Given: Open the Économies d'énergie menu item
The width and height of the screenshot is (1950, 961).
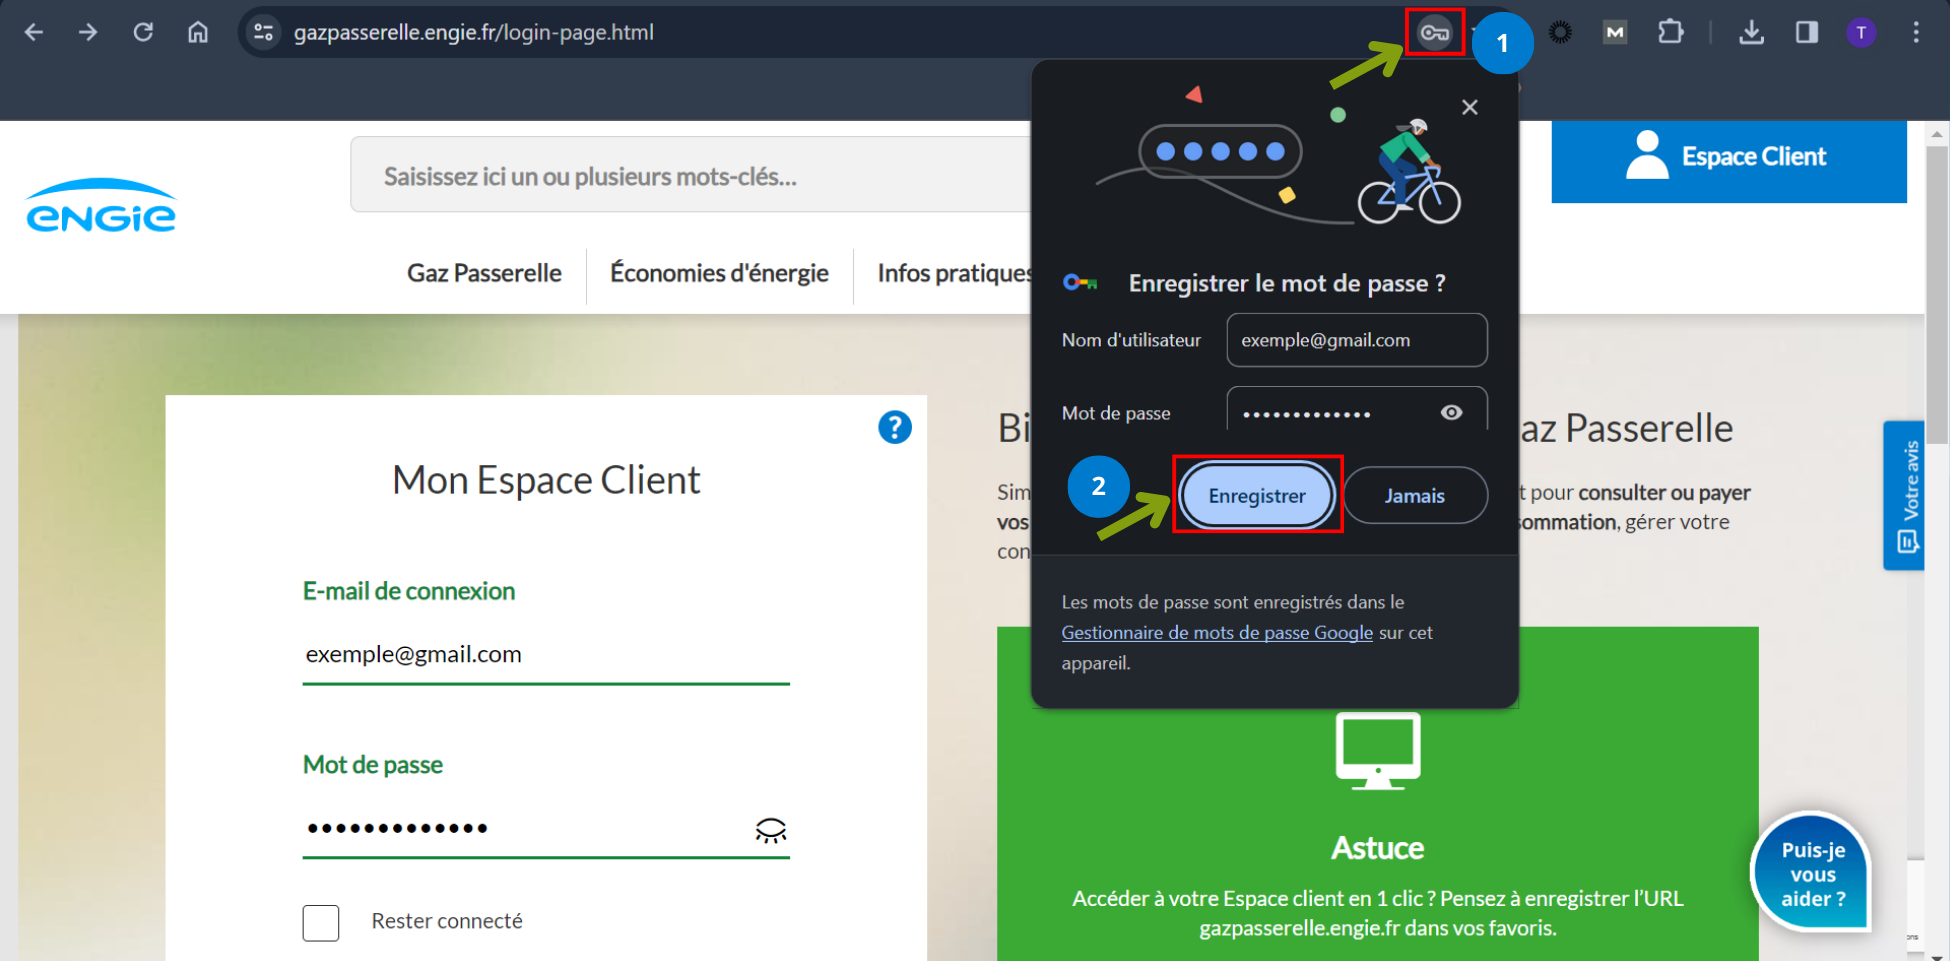Looking at the screenshot, I should pos(719,273).
